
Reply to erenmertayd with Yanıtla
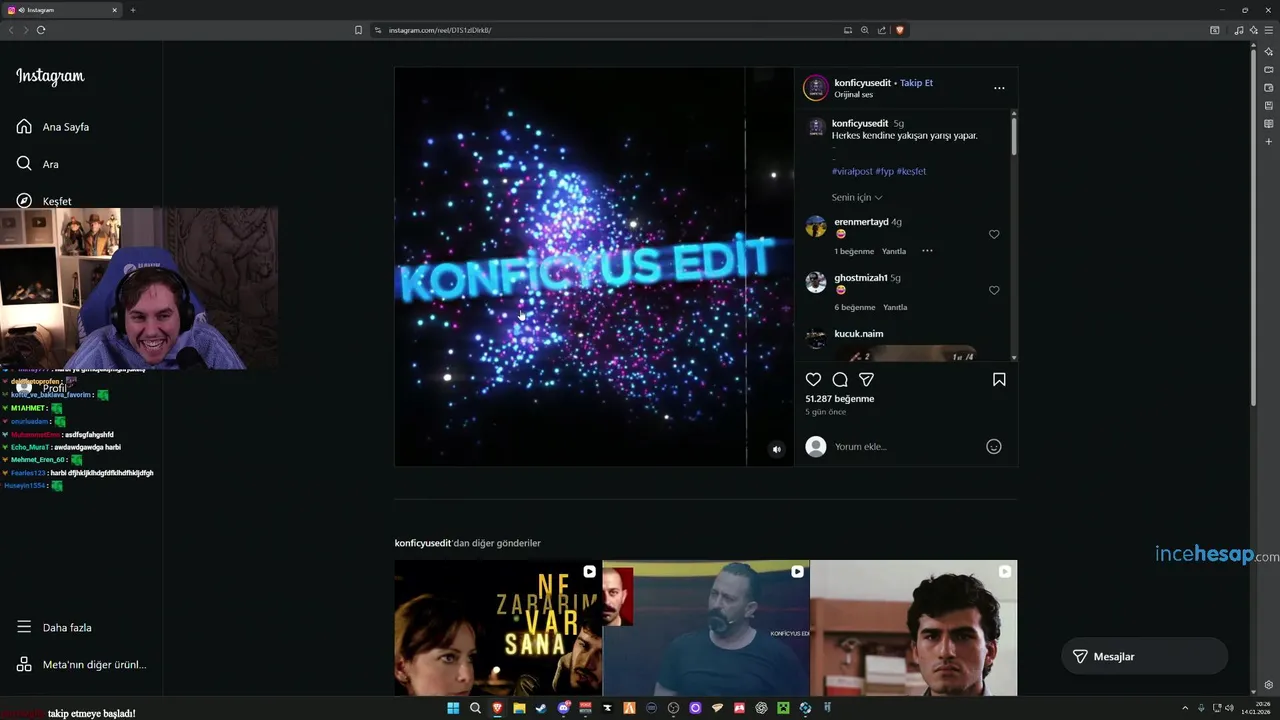tap(894, 252)
